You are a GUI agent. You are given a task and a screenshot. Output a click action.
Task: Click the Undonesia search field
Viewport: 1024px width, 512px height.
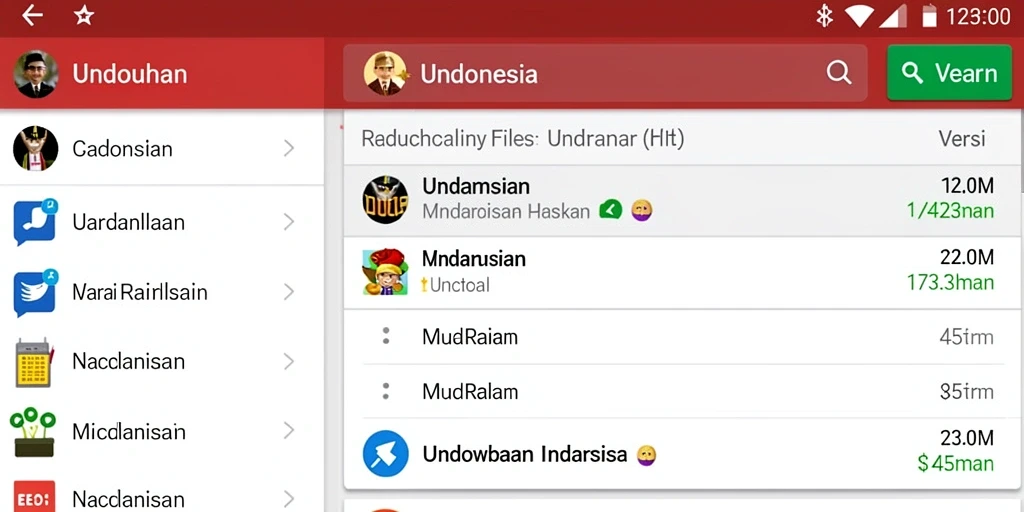pyautogui.click(x=605, y=73)
